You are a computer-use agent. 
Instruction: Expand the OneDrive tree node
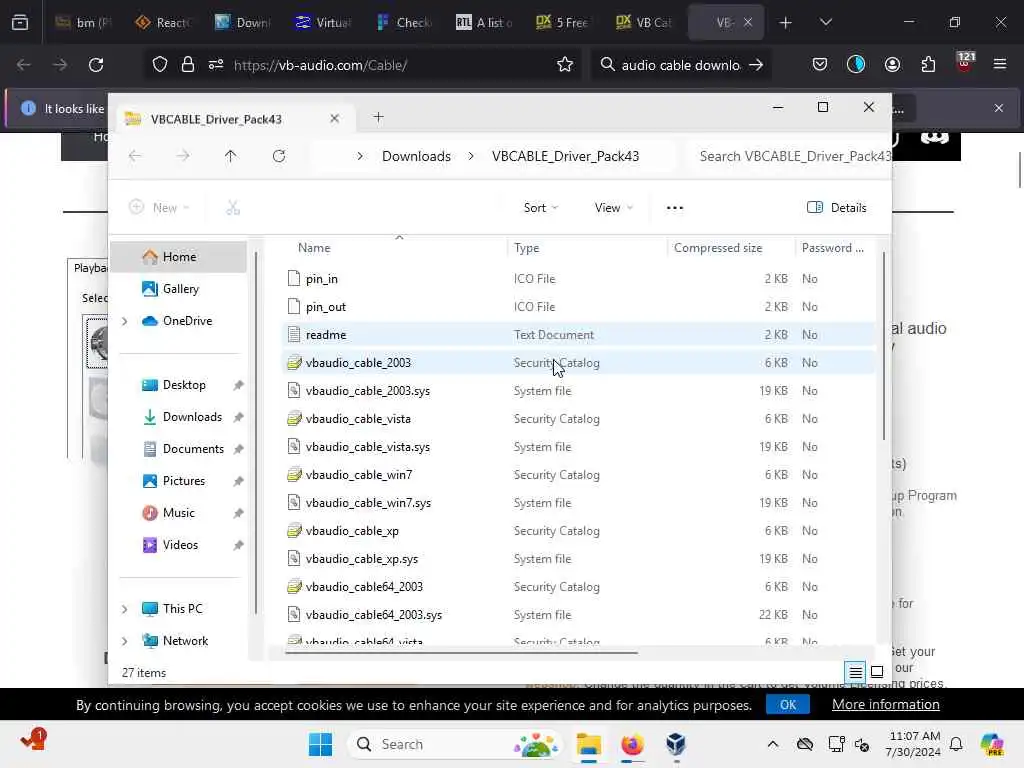pos(125,321)
